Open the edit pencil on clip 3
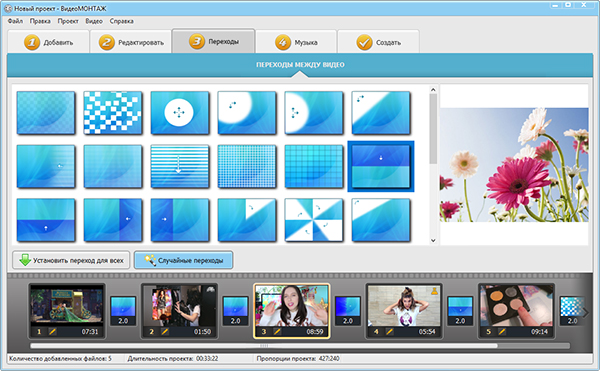 click(x=277, y=332)
